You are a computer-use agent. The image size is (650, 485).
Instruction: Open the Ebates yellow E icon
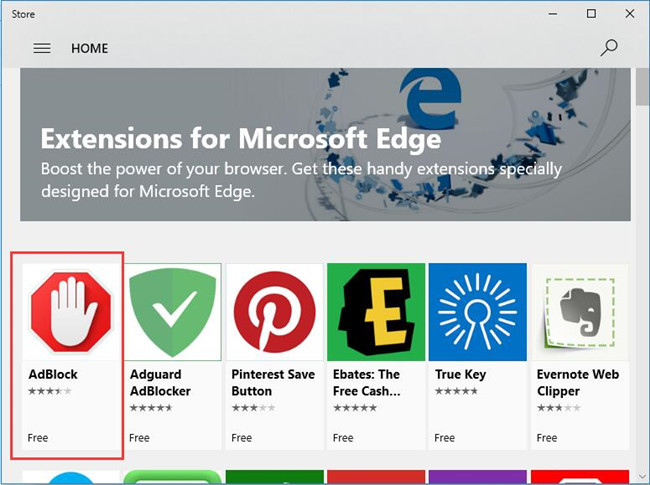pos(376,312)
